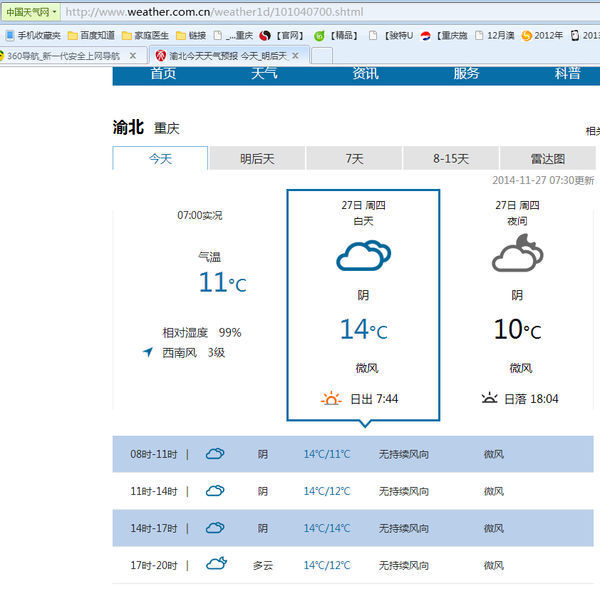Open the 天气 navigation menu
Viewport: 600px width, 589px height.
[264, 73]
